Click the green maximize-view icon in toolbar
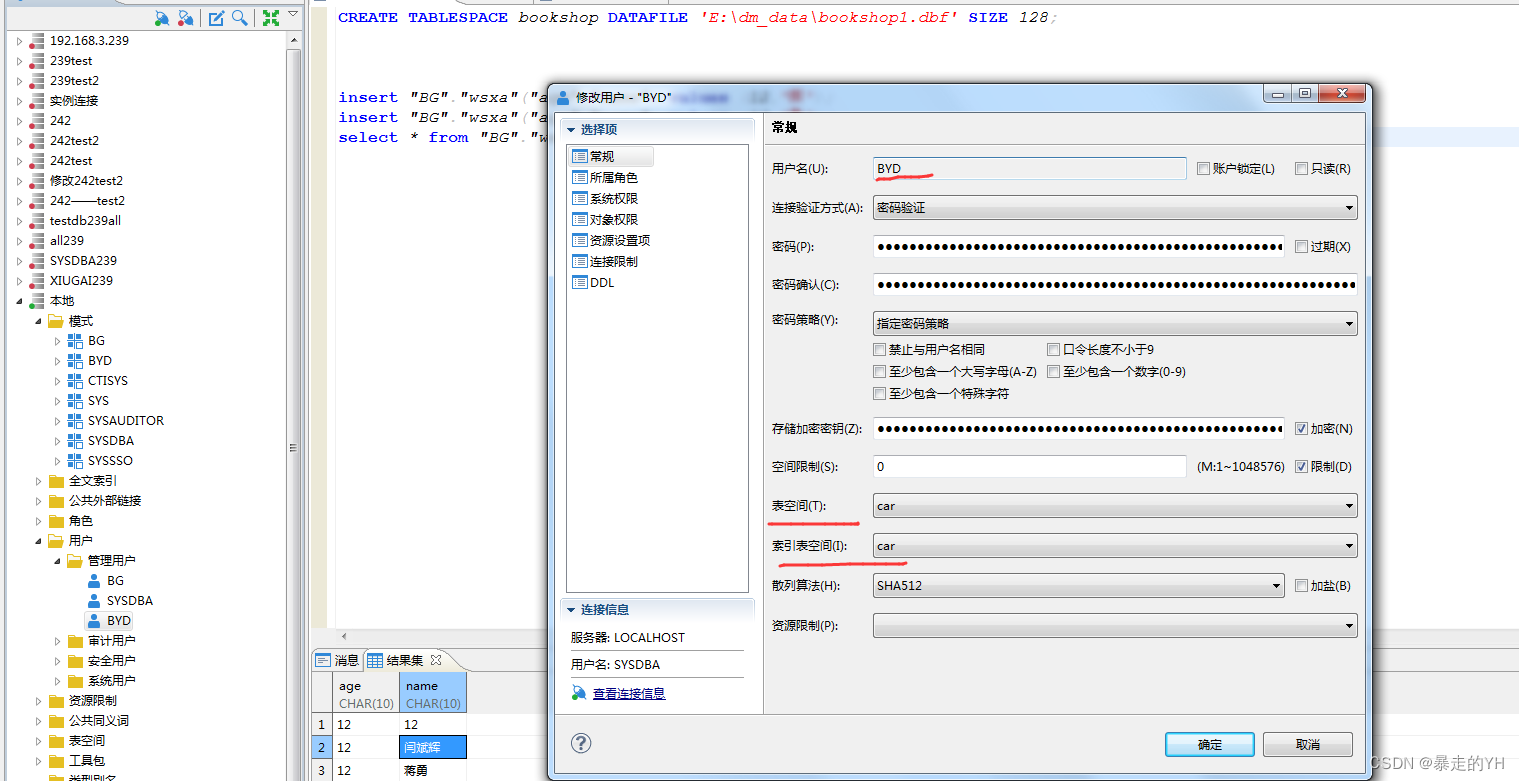Viewport: 1519px width, 781px height. [269, 17]
